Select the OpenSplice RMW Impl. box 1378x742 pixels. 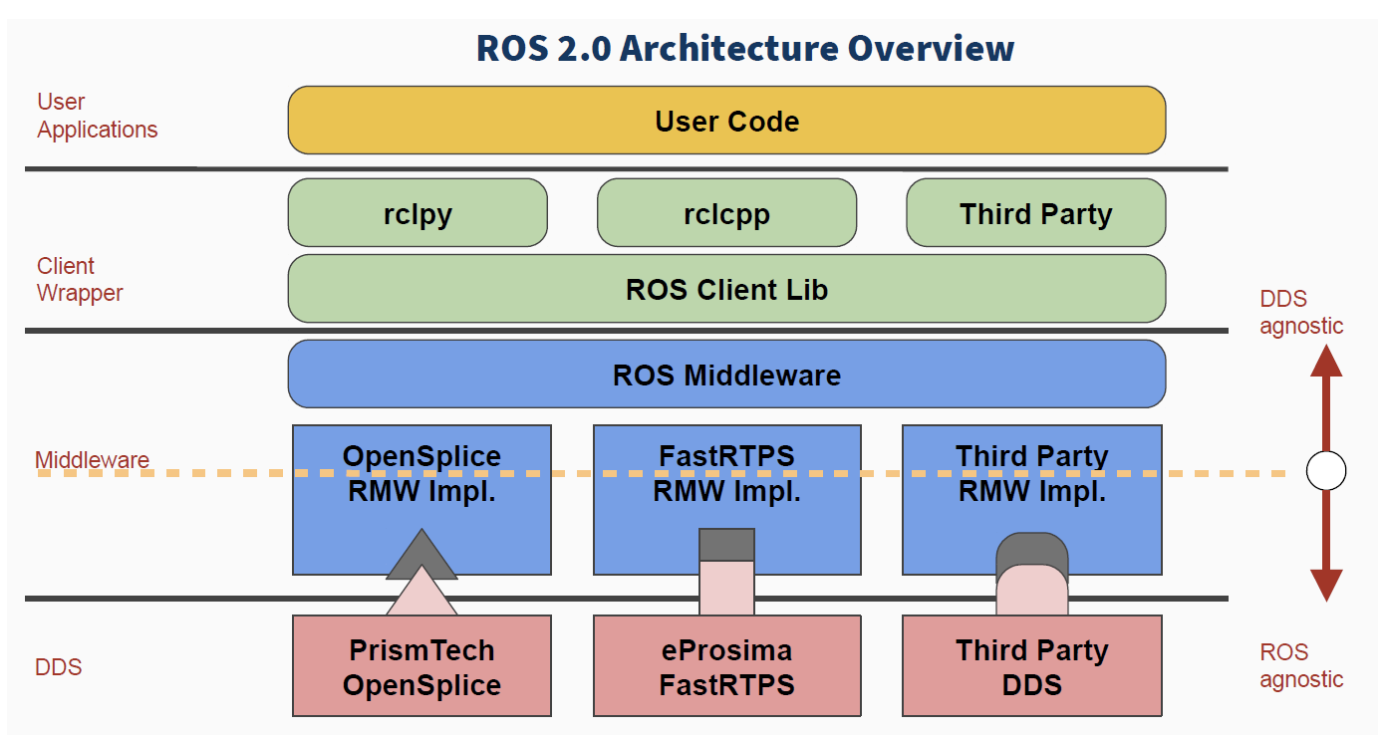[x=422, y=500]
